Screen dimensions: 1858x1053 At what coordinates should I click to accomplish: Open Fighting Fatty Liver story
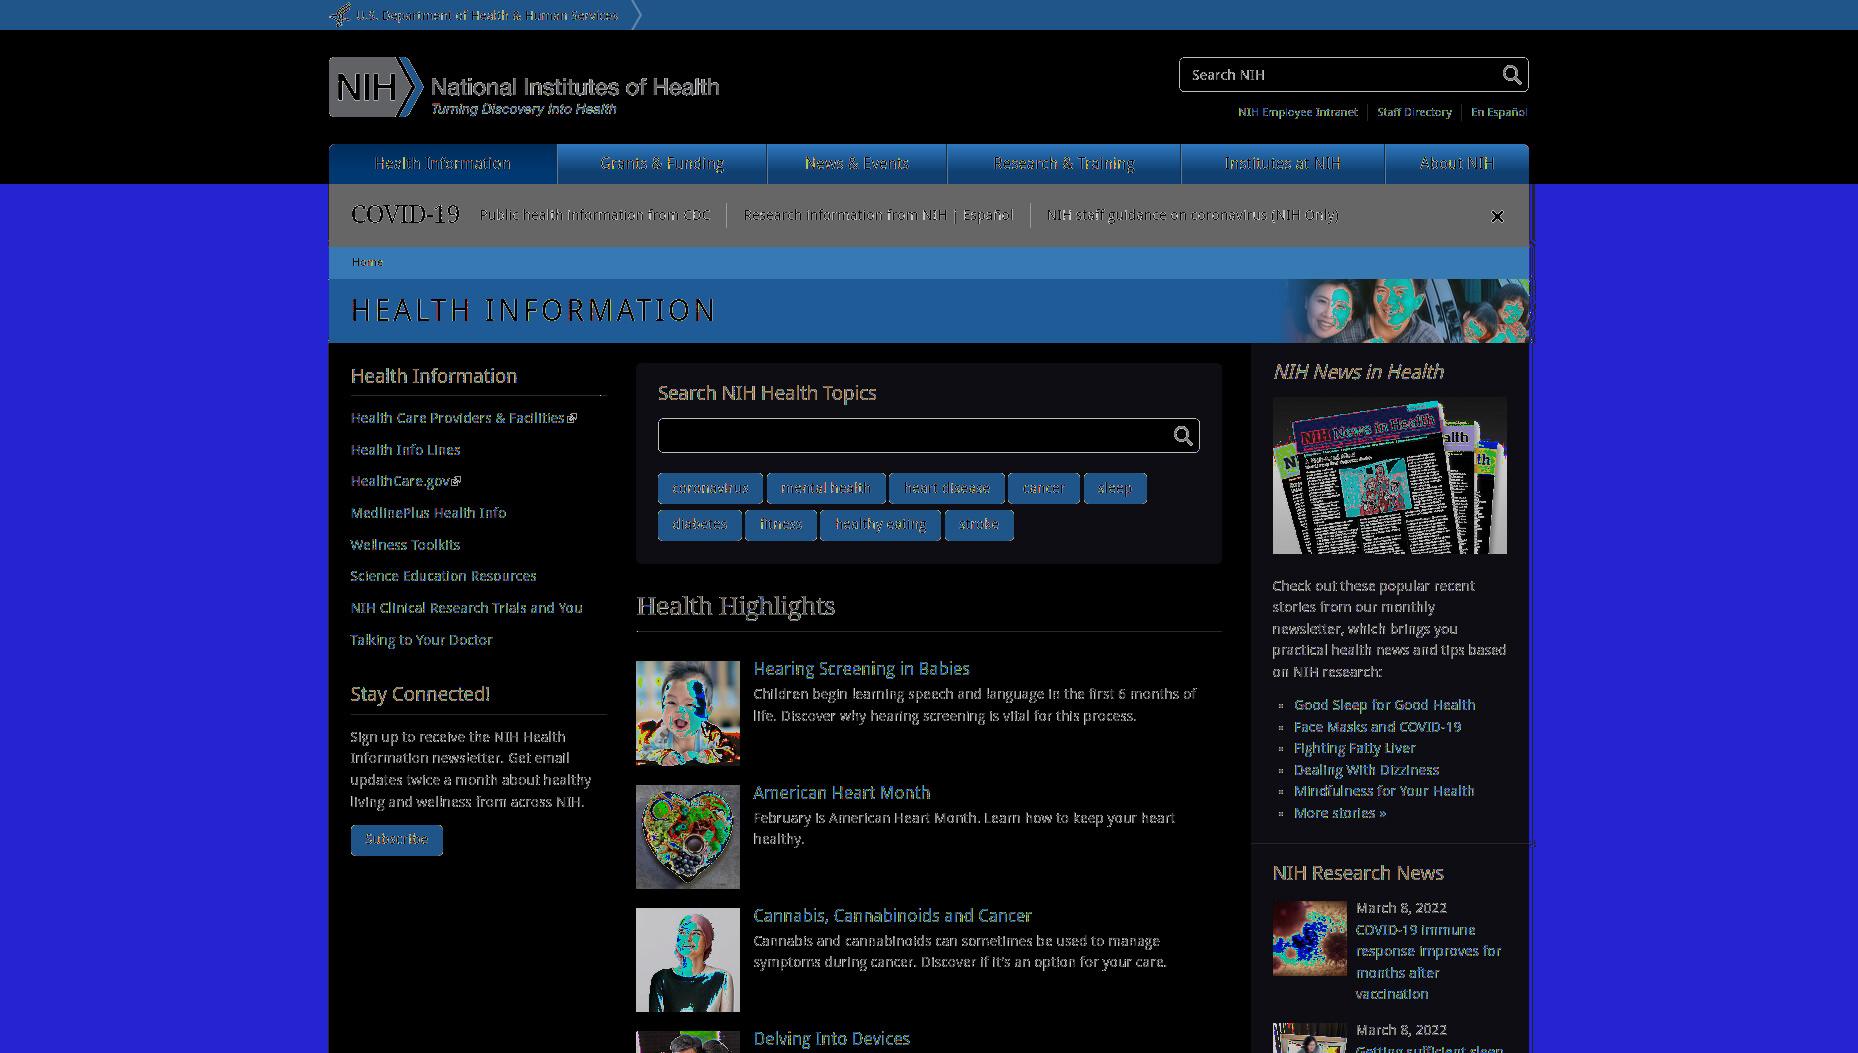(1354, 748)
